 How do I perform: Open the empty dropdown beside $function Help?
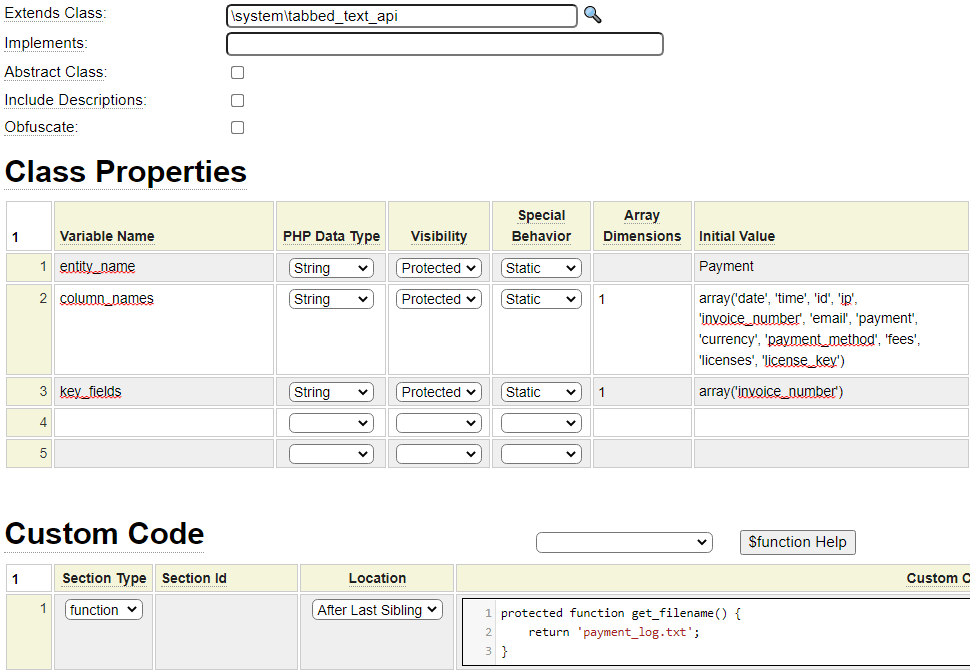click(624, 542)
